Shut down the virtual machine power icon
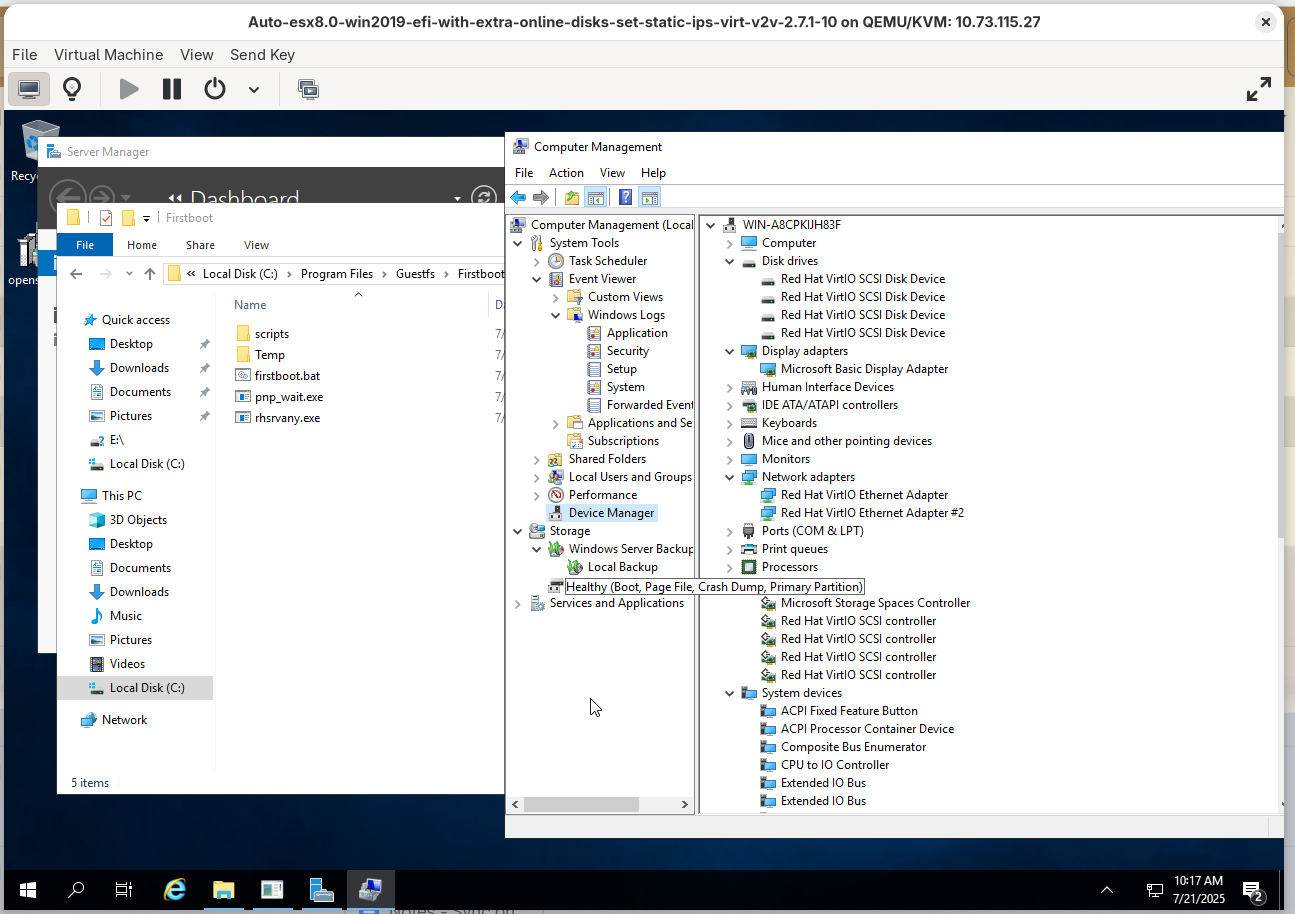This screenshot has width=1295, height=914. coord(215,89)
